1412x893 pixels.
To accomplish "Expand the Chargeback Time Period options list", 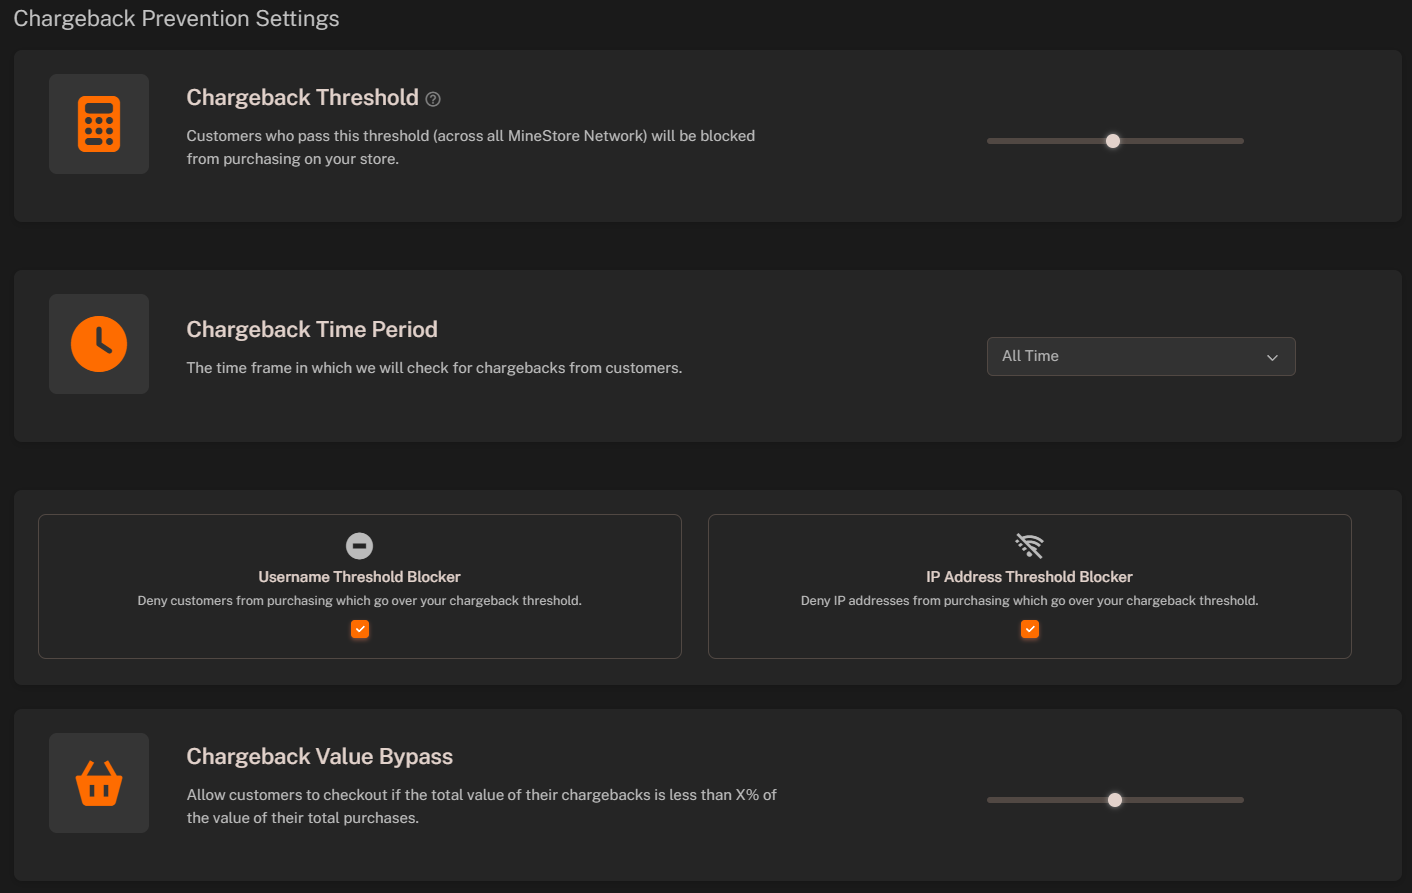I will (x=1140, y=356).
